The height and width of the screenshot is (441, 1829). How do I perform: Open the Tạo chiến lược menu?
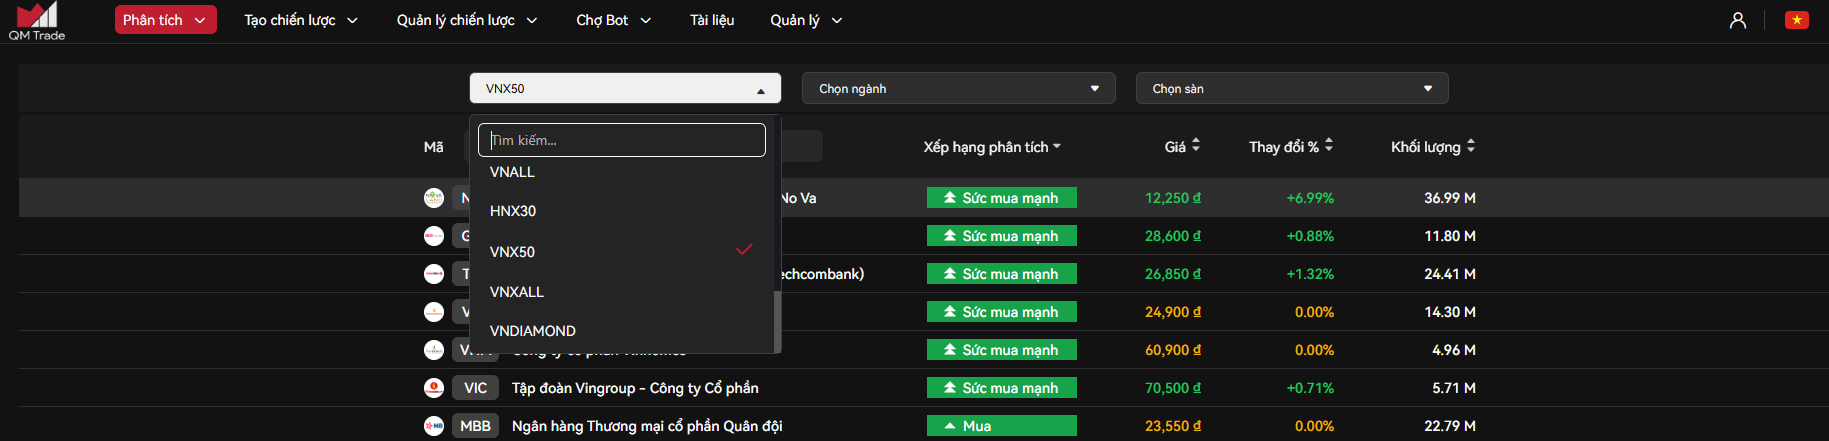[301, 20]
